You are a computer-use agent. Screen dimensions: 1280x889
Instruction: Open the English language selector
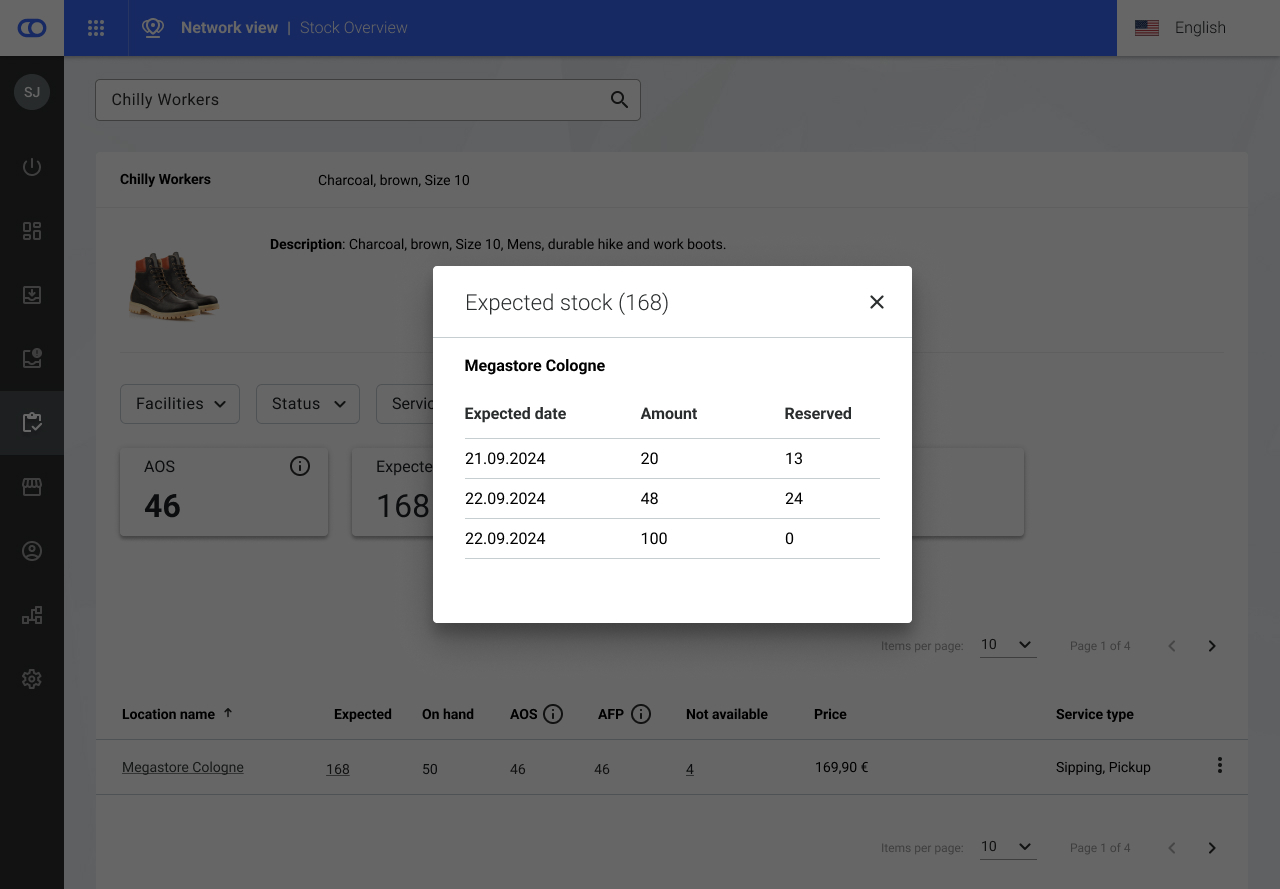[1199, 28]
